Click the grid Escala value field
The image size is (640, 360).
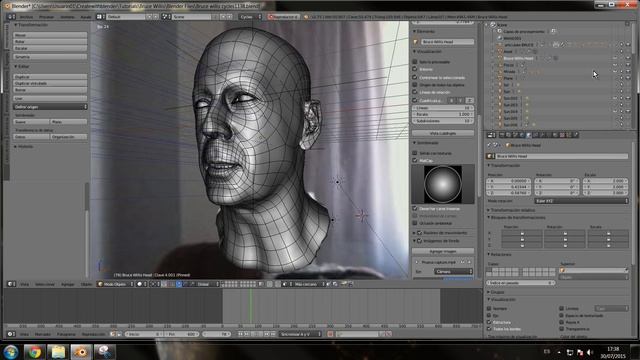443,114
